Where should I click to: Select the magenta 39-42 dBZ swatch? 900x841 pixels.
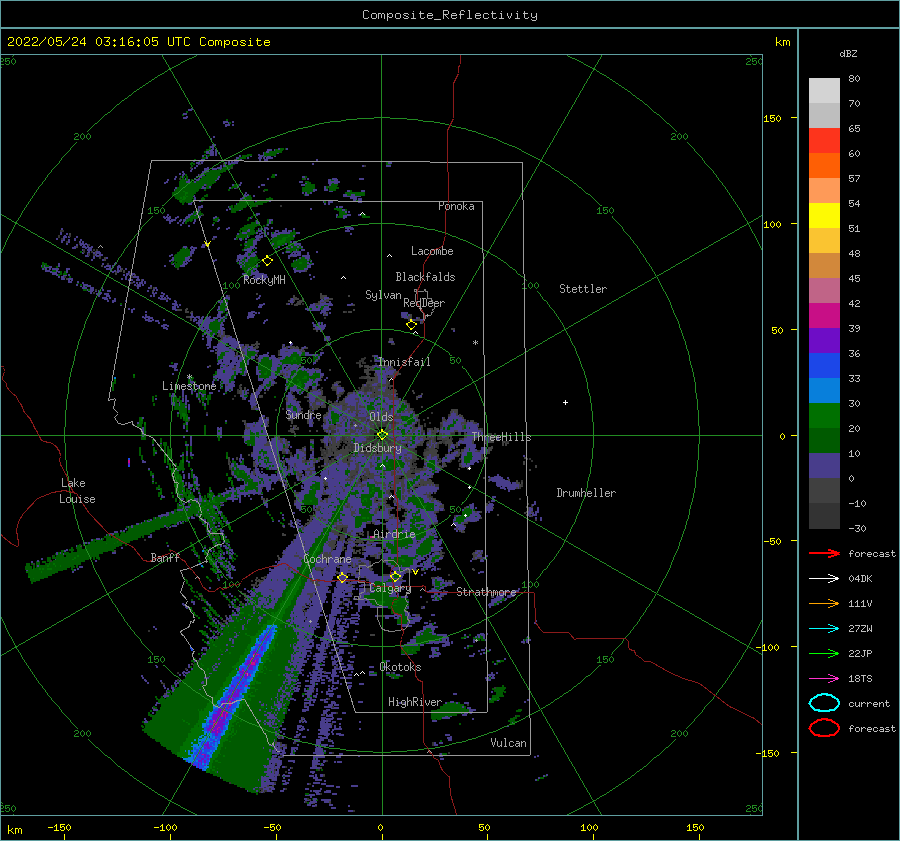[824, 316]
